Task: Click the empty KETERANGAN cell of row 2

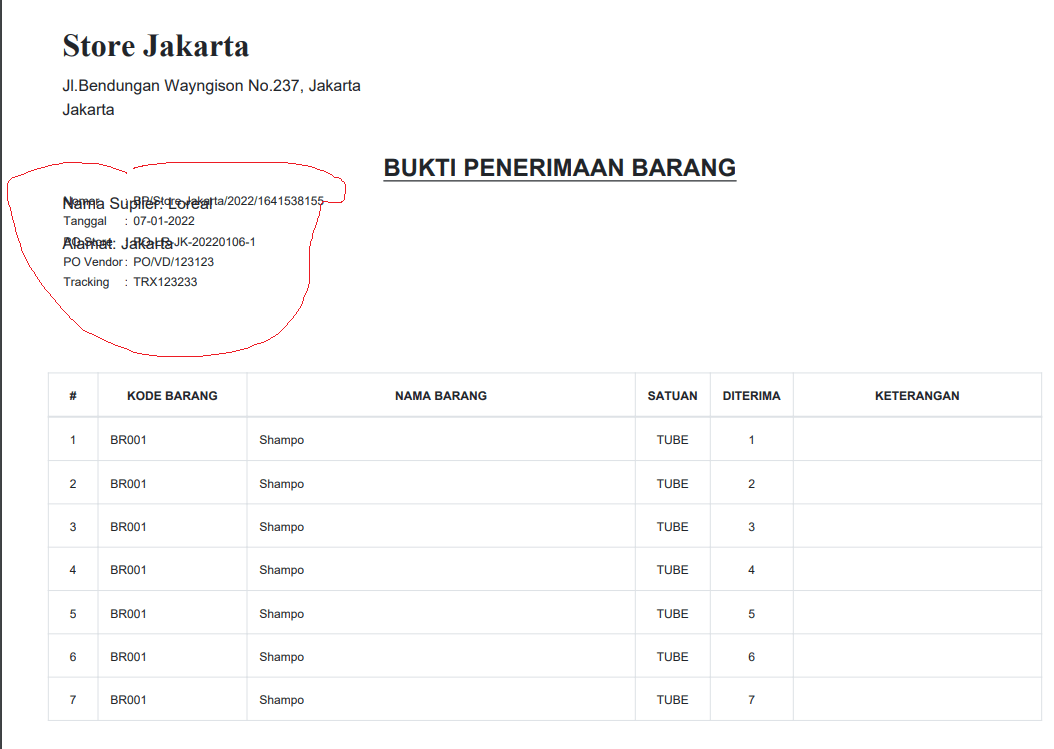Action: [916, 483]
